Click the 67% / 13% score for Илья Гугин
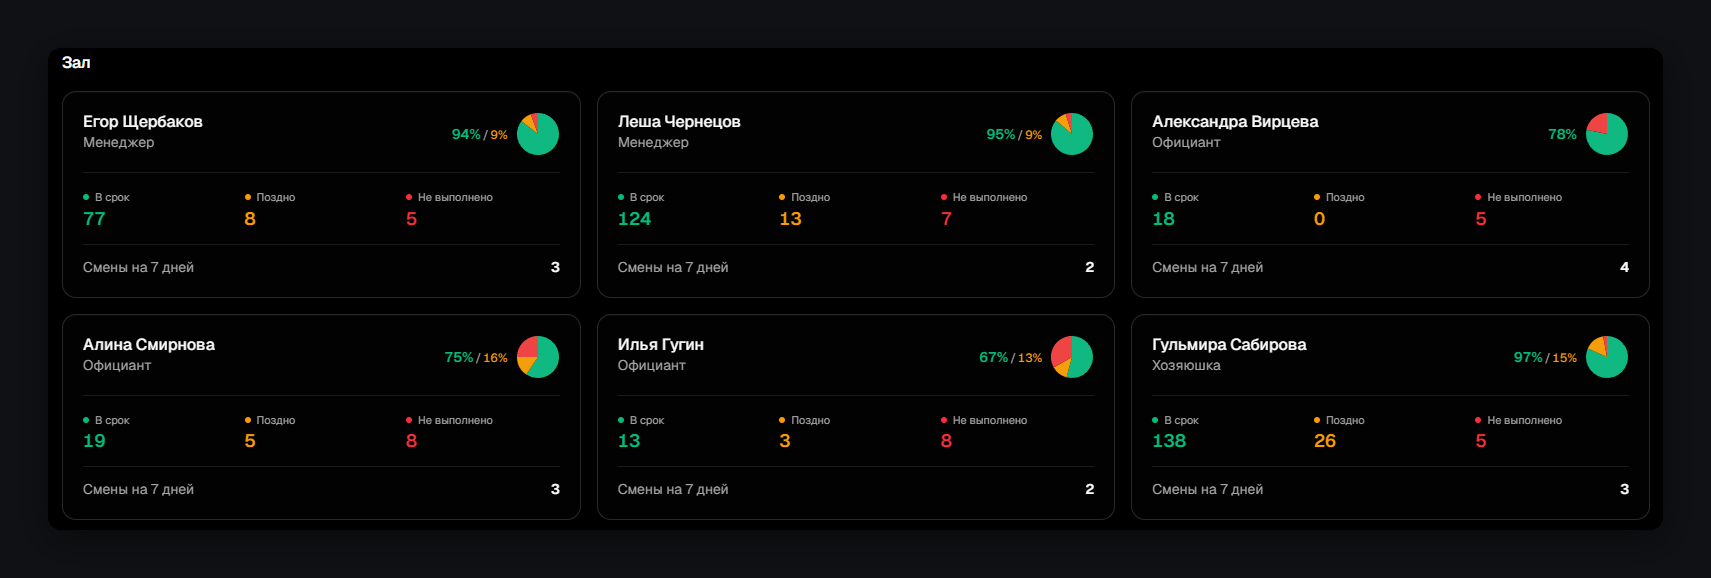Screen dimensions: 1711x578 [1010, 357]
